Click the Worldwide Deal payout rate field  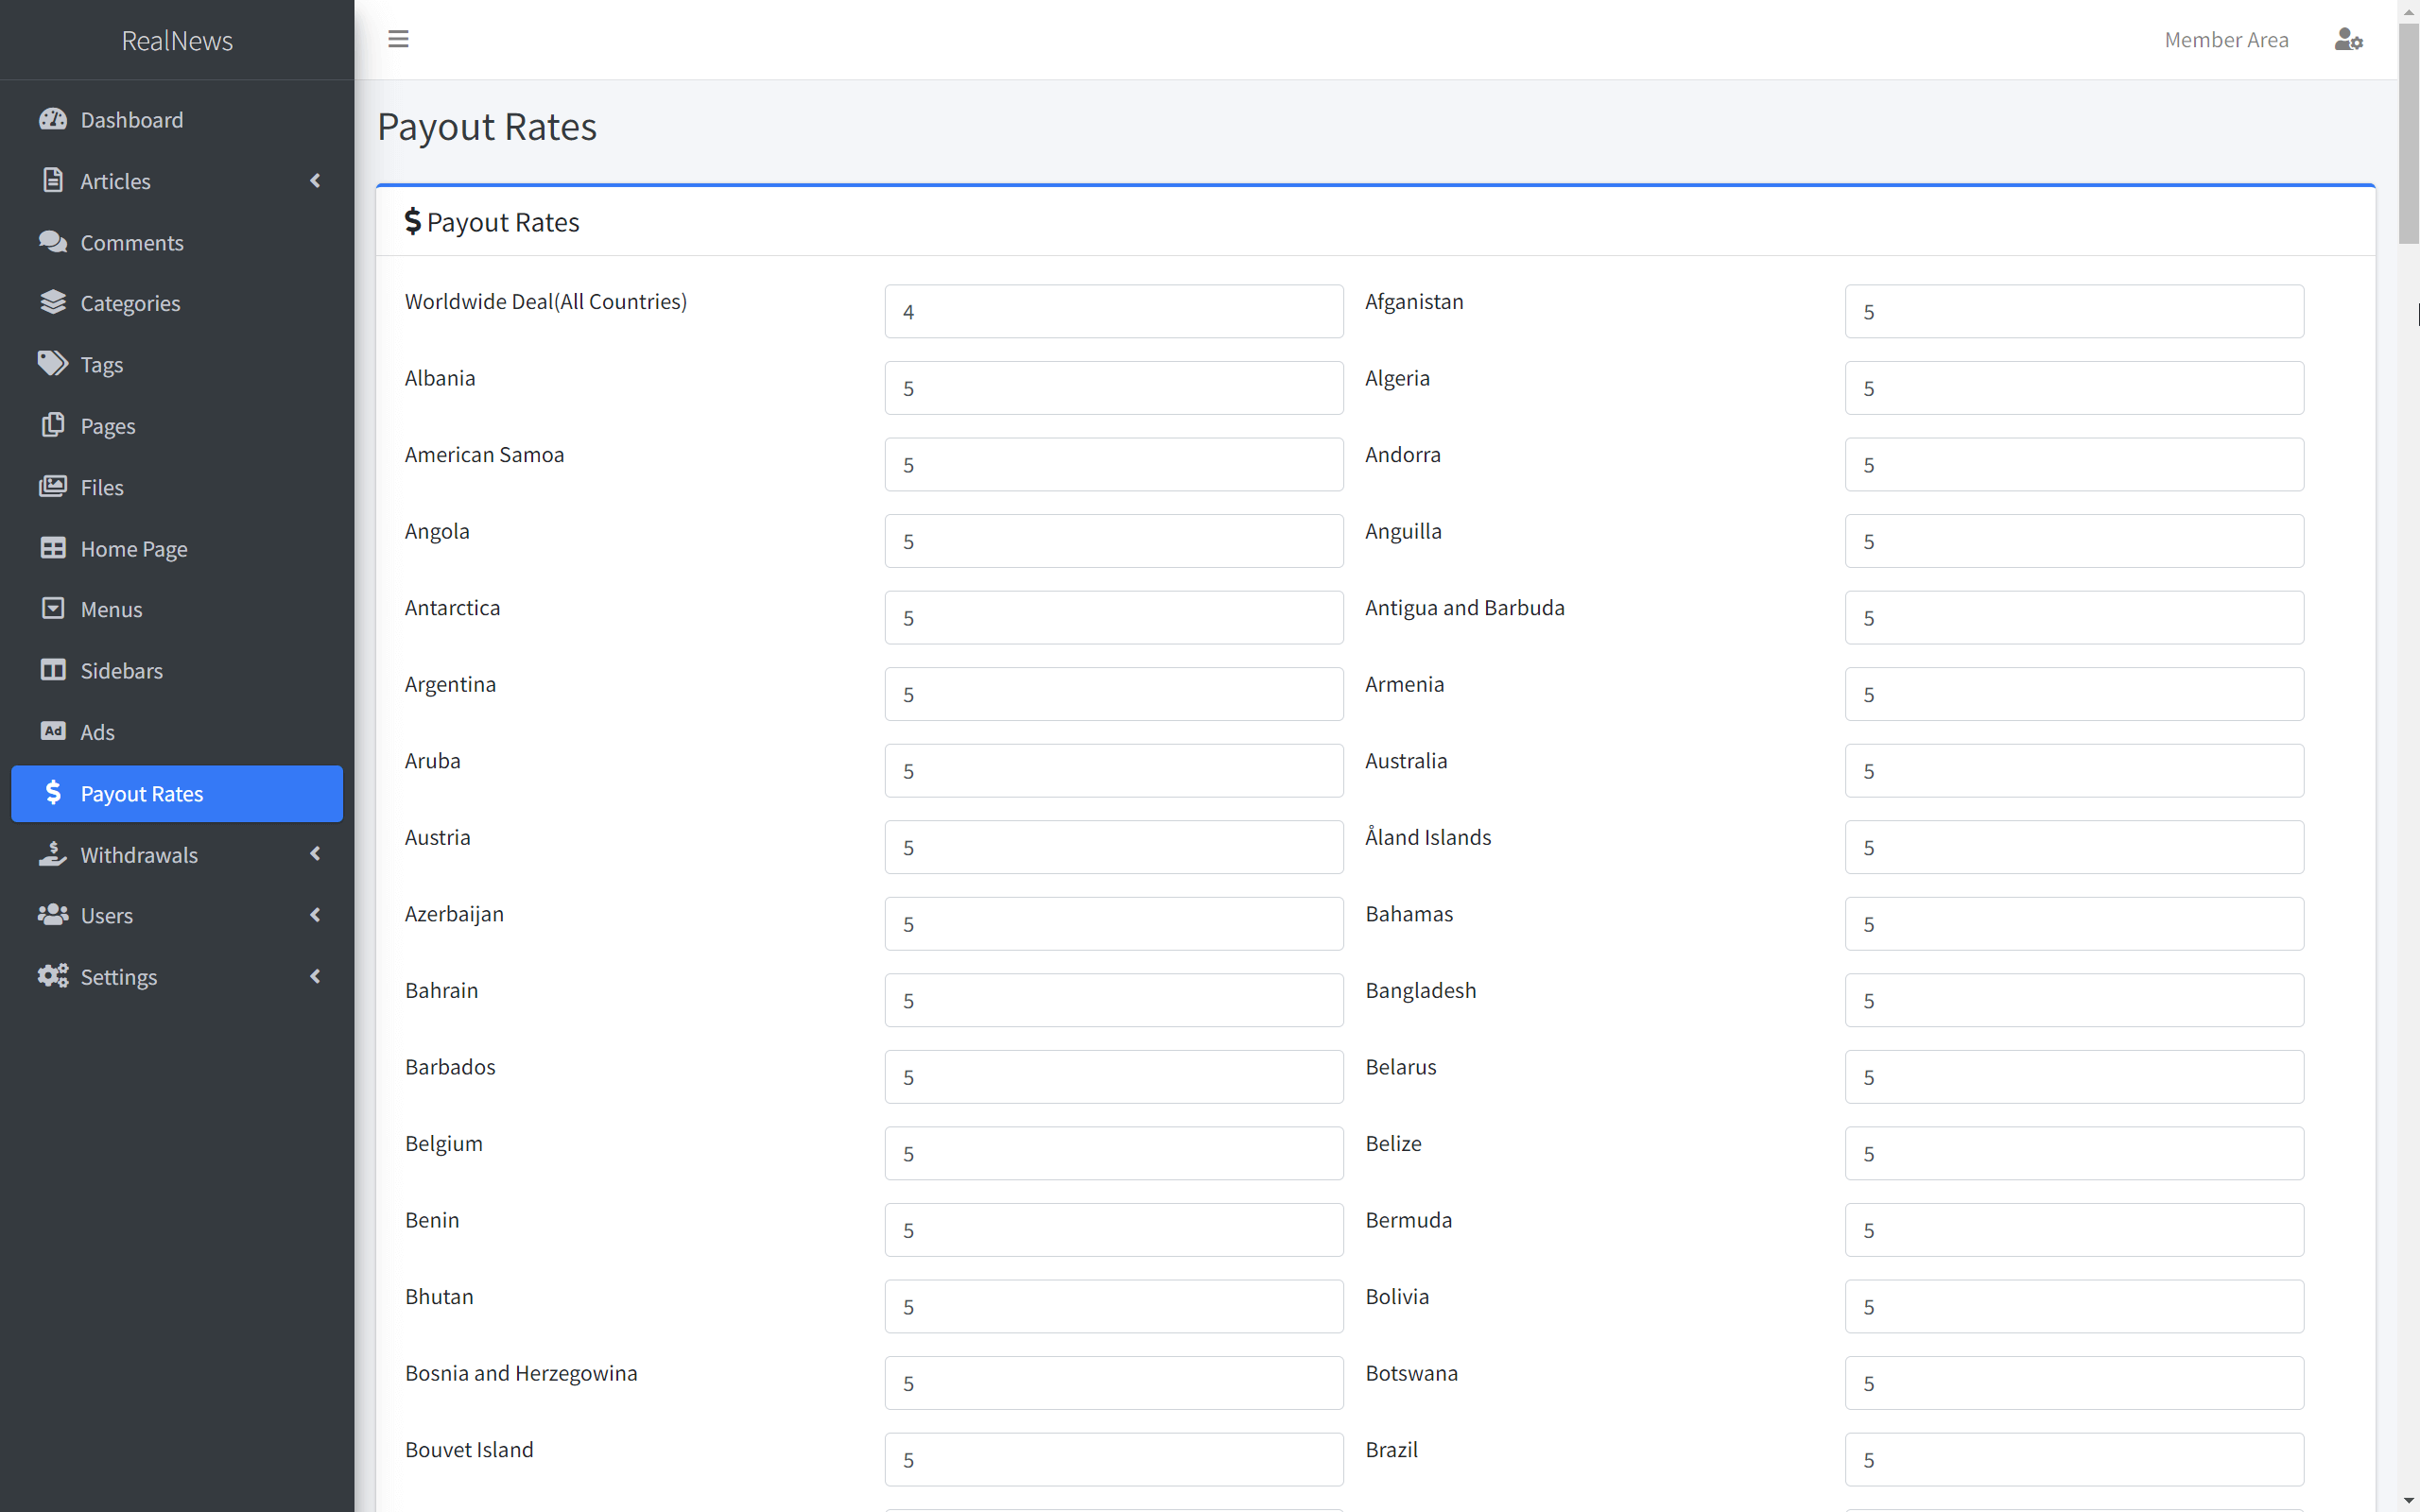tap(1113, 311)
